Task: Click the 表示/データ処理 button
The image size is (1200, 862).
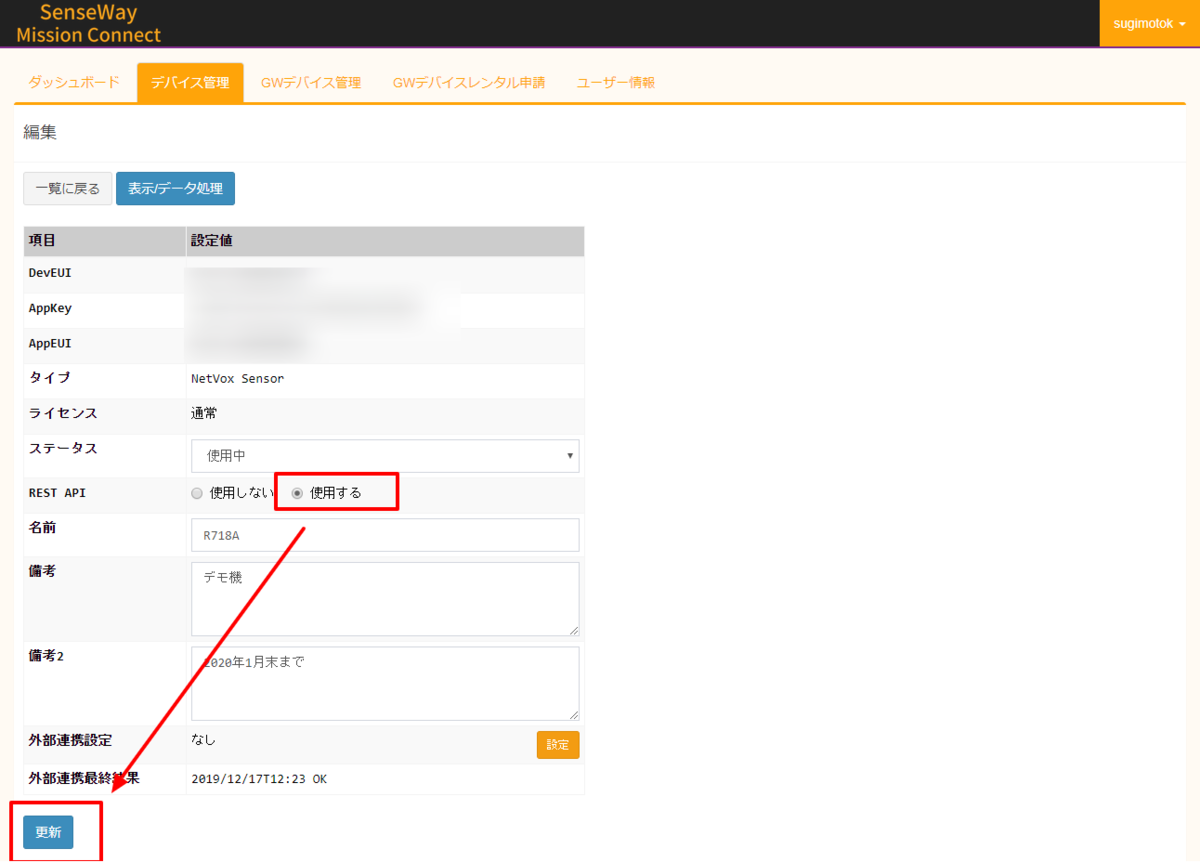Action: (x=175, y=188)
